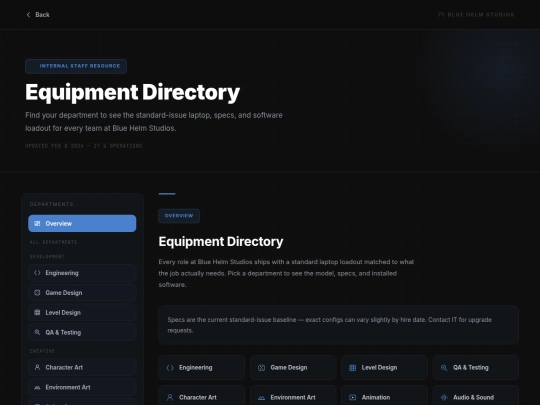
Task: Click the Game Design dice icon in sidebar
Action: pyautogui.click(x=37, y=293)
